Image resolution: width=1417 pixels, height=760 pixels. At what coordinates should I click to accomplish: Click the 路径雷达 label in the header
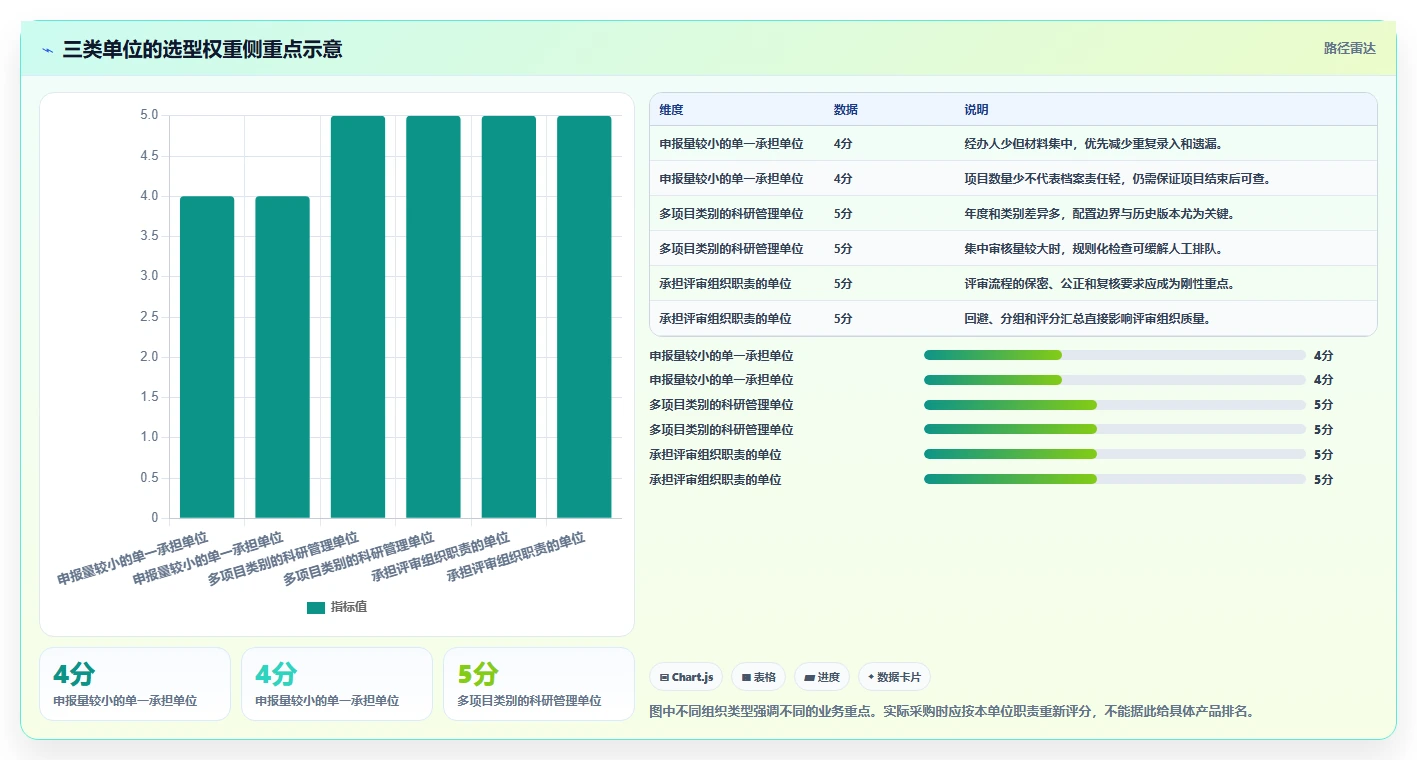(x=1350, y=48)
